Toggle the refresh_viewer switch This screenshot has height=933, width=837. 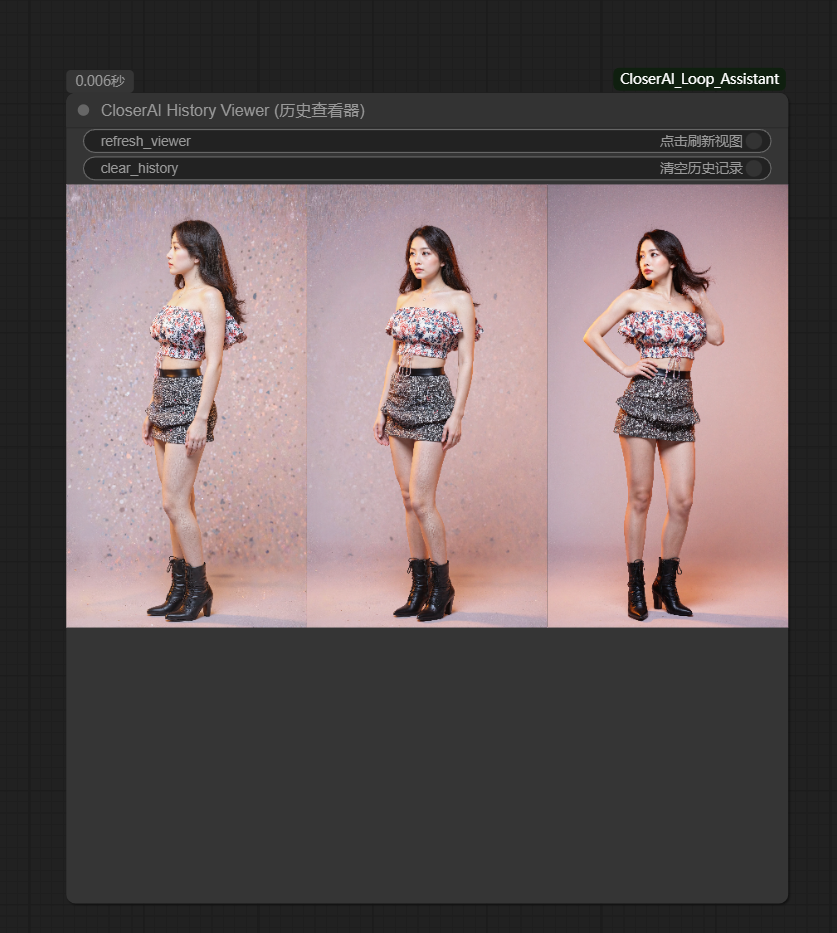754,141
